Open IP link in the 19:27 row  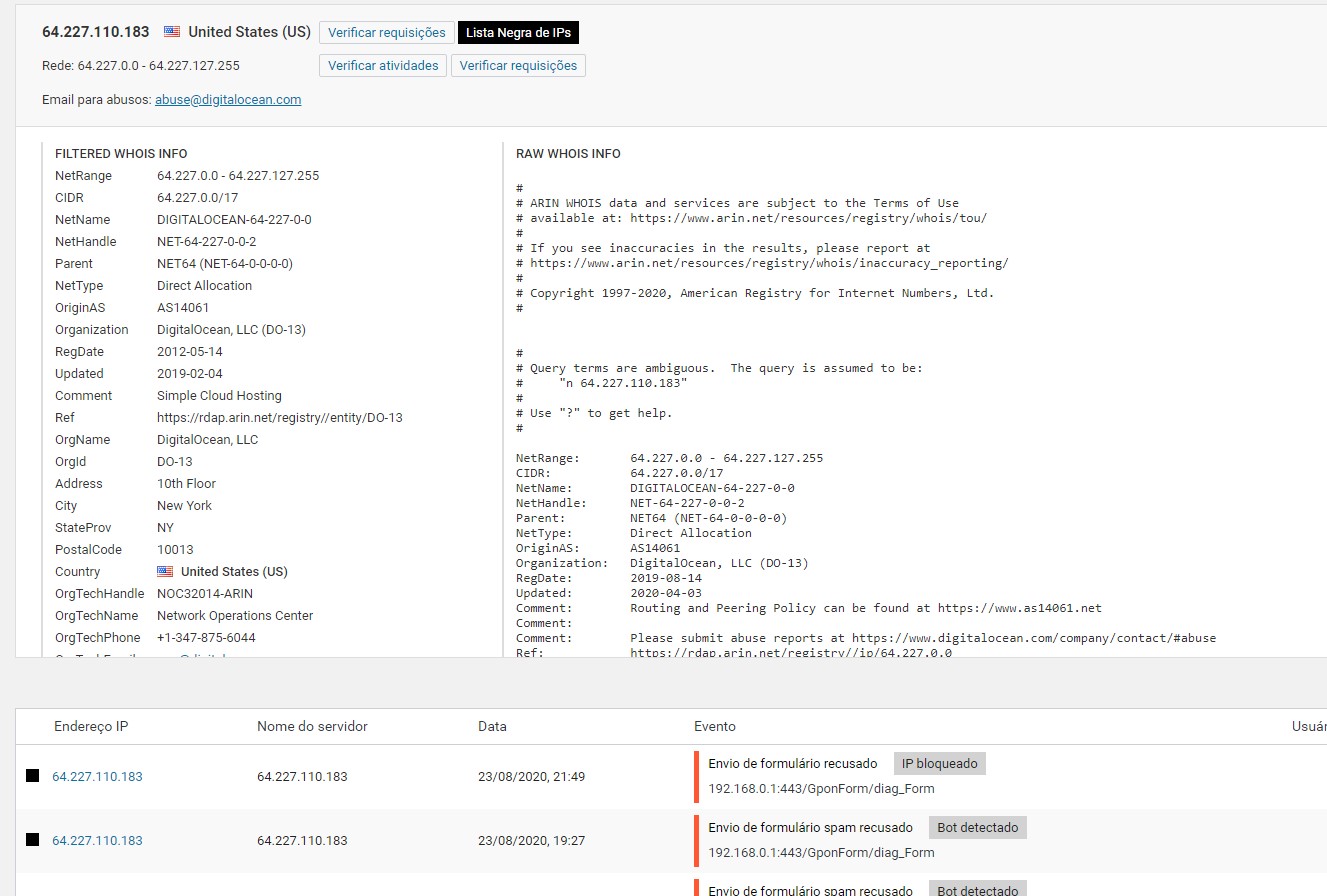click(x=97, y=841)
